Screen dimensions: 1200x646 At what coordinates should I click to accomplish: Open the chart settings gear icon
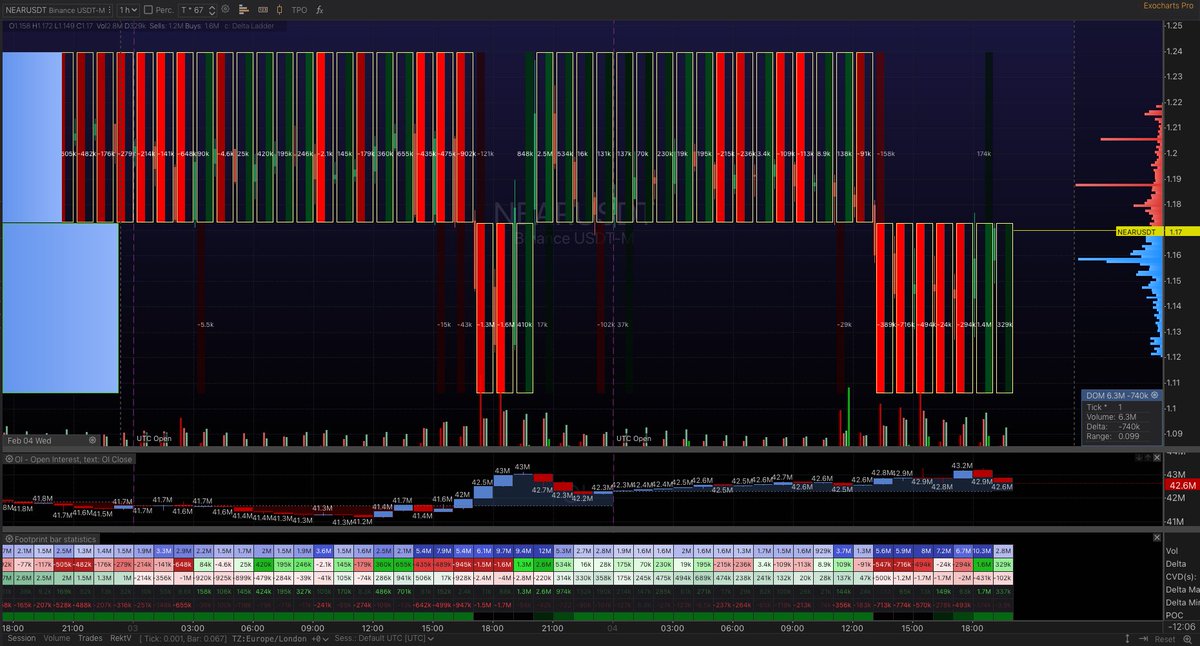click(225, 9)
